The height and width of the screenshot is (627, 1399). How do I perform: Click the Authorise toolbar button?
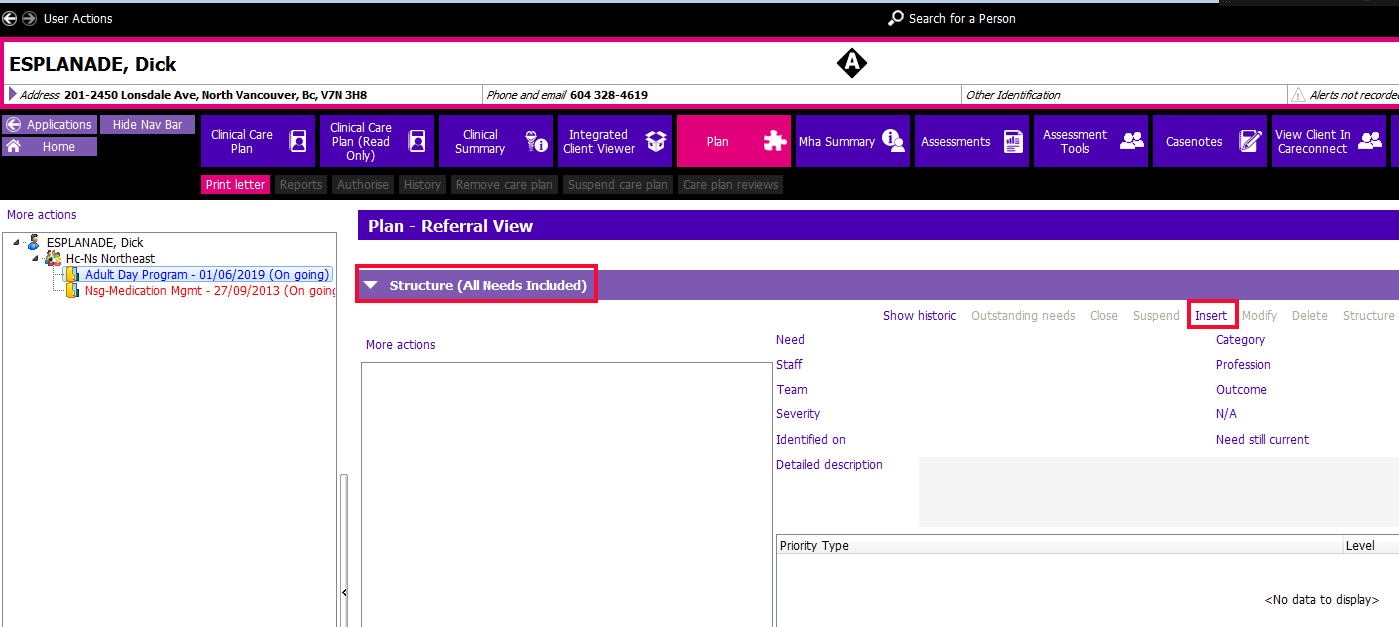363,185
